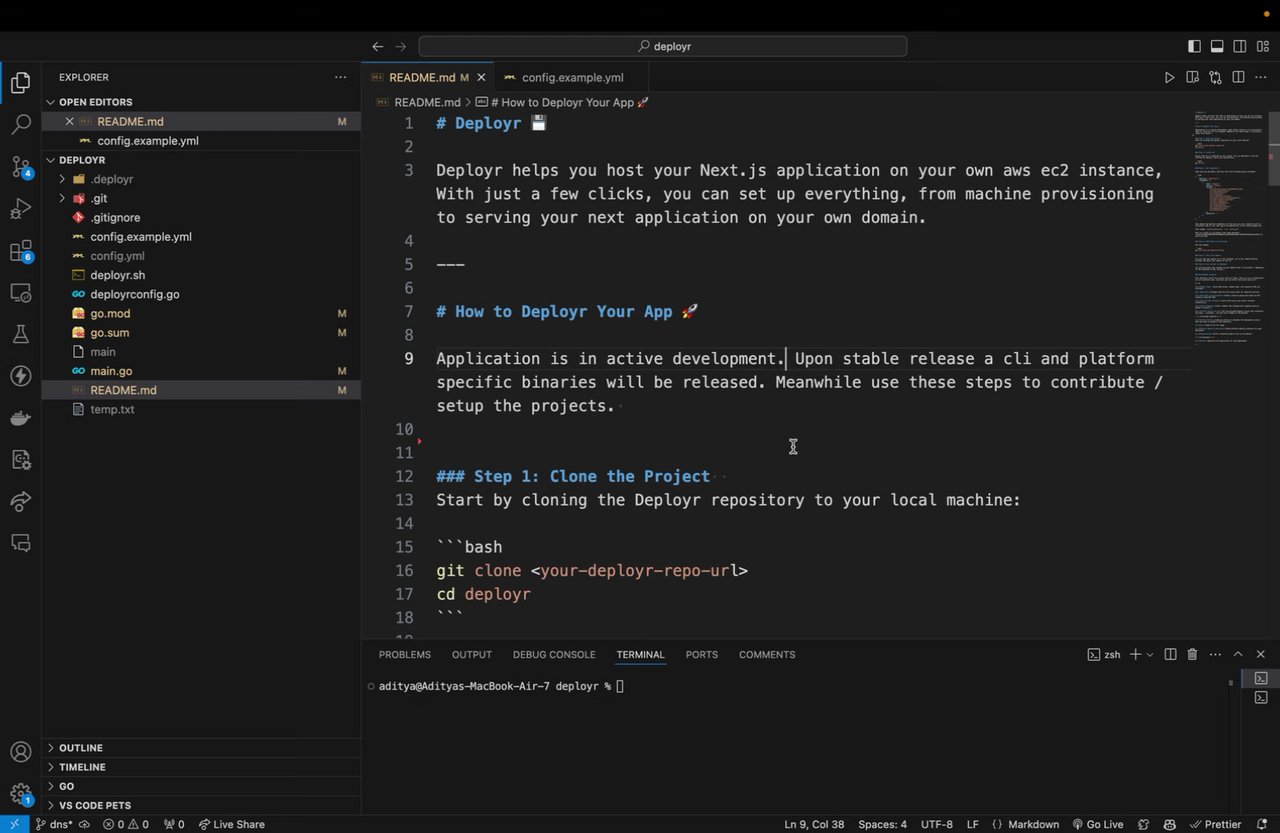
Task: Toggle the secondary sidebar visibility
Action: coord(1240,46)
